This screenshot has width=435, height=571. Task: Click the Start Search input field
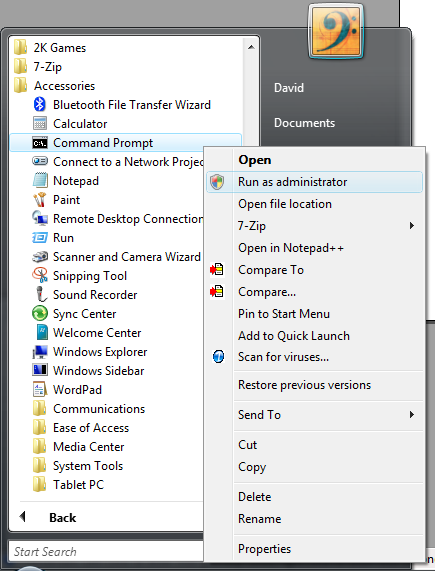point(106,551)
